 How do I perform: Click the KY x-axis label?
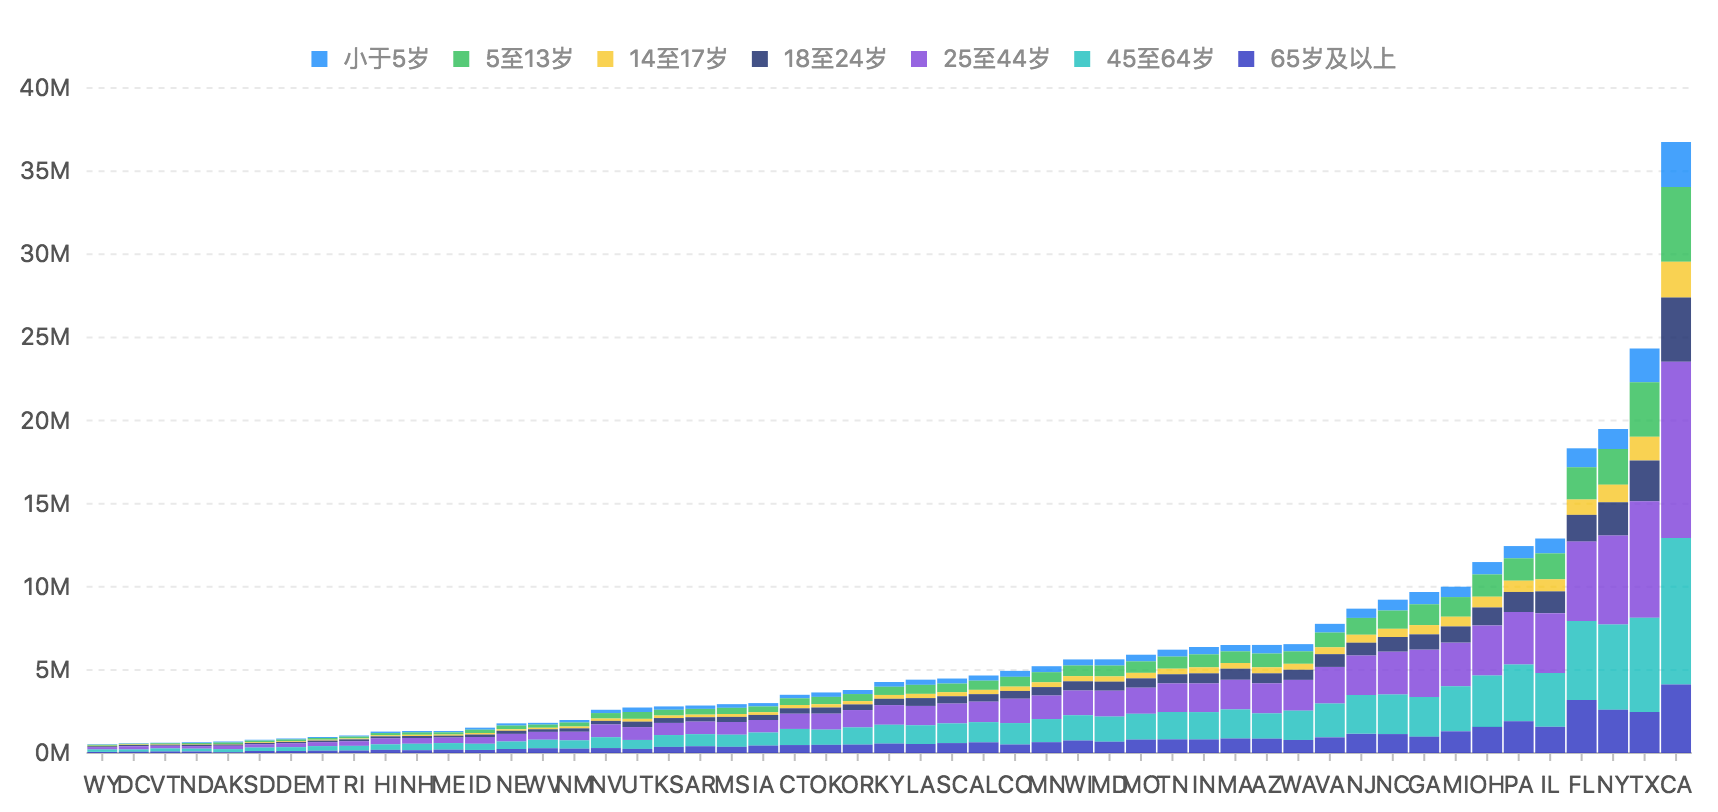pyautogui.click(x=889, y=785)
